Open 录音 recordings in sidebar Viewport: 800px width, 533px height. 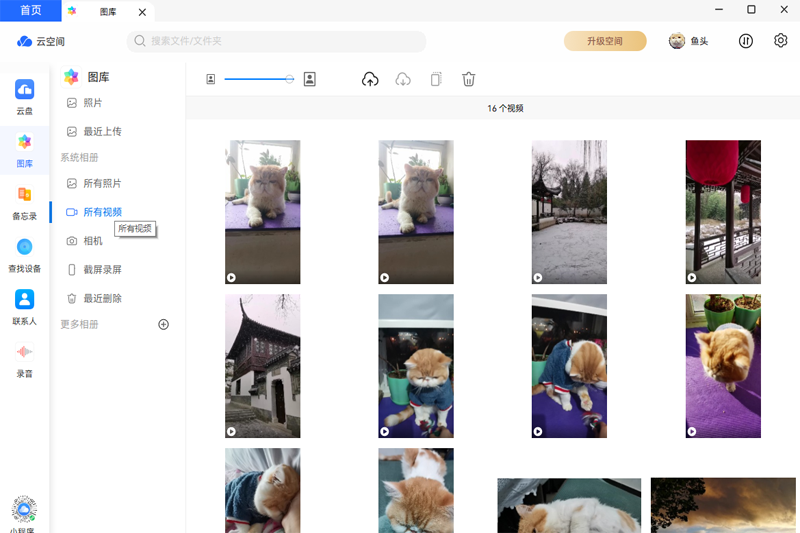coord(24,359)
